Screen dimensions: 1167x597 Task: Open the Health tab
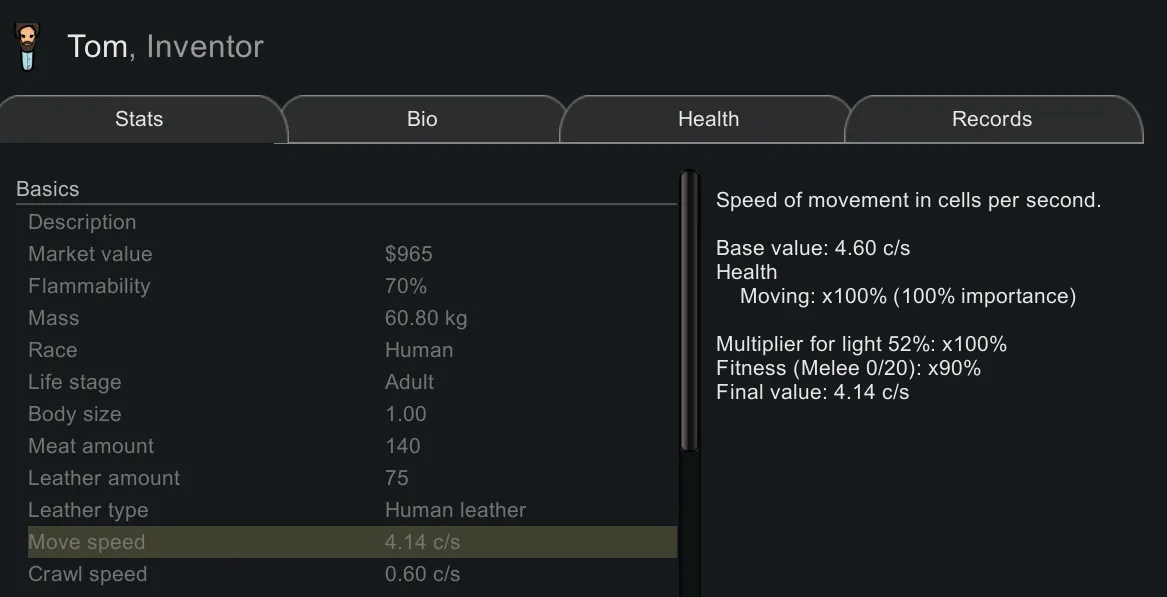coord(708,119)
